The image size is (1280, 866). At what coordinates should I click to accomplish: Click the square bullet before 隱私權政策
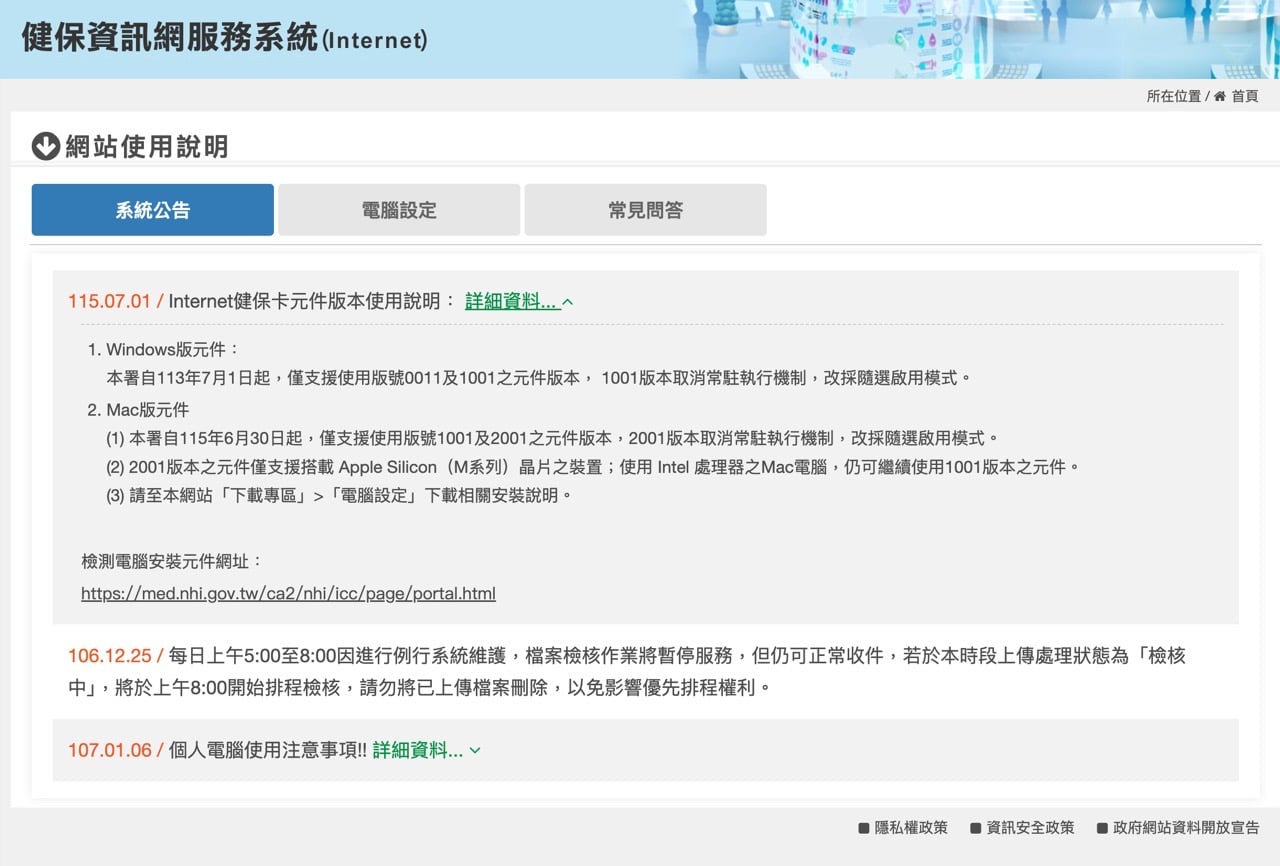pyautogui.click(x=864, y=828)
